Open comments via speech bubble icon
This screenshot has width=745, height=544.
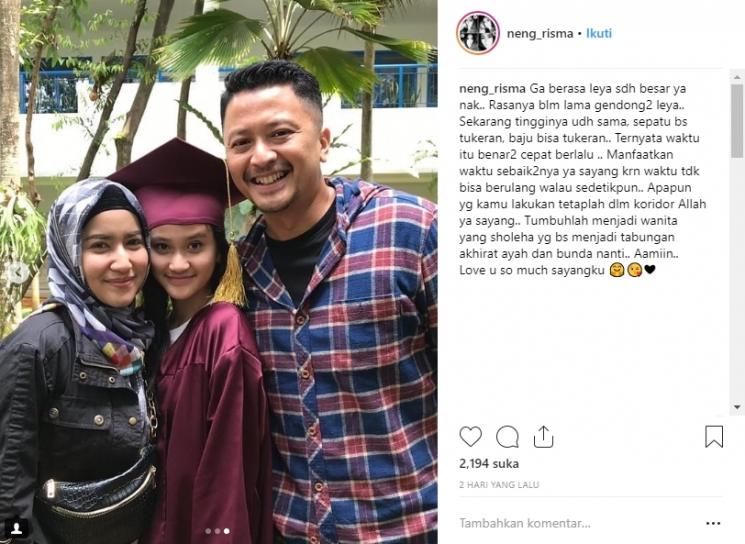(507, 437)
